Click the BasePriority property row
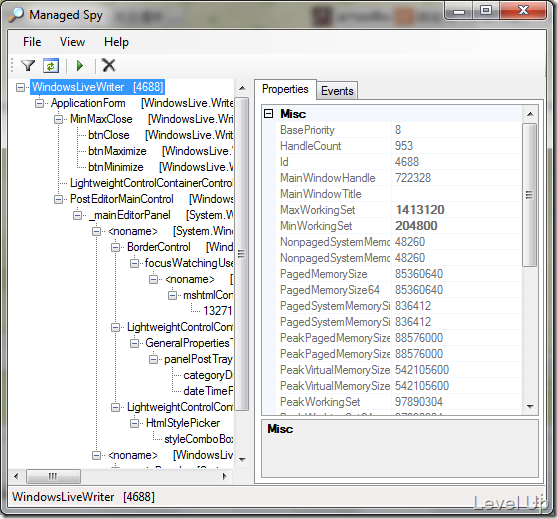The width and height of the screenshot is (558, 519). point(399,130)
